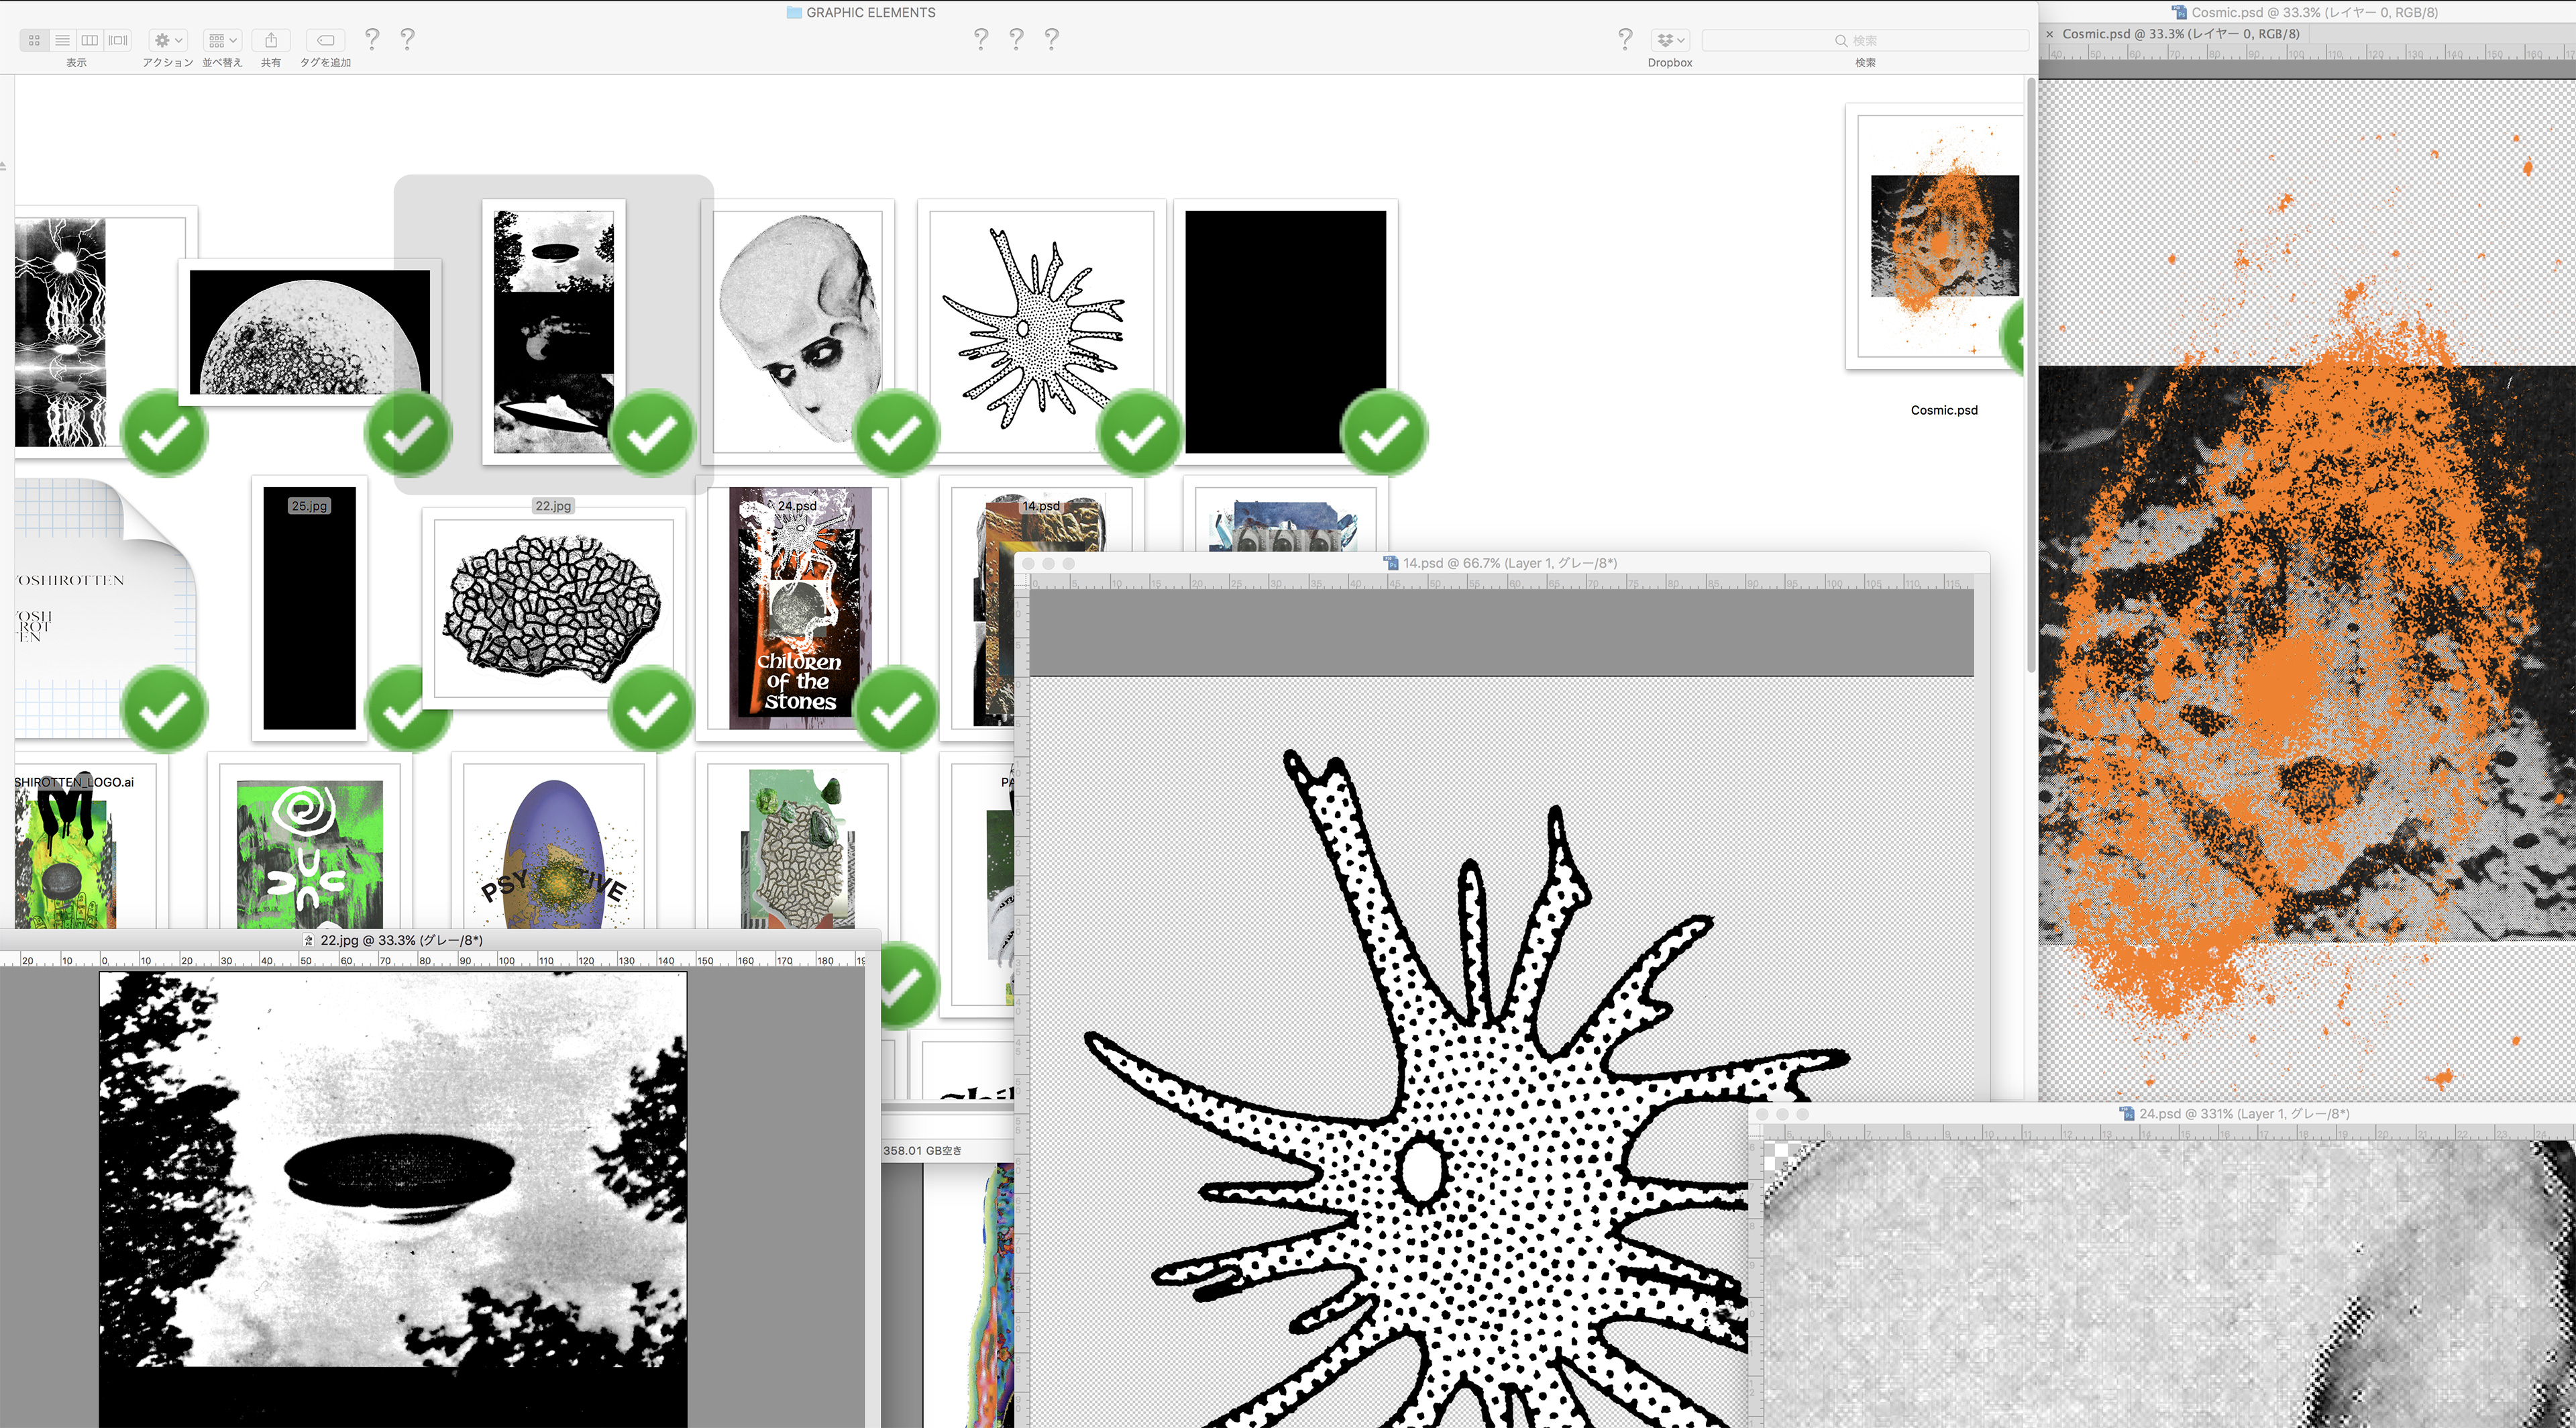Switch Finder to cover flow view
This screenshot has width=2576, height=1428.
118,40
